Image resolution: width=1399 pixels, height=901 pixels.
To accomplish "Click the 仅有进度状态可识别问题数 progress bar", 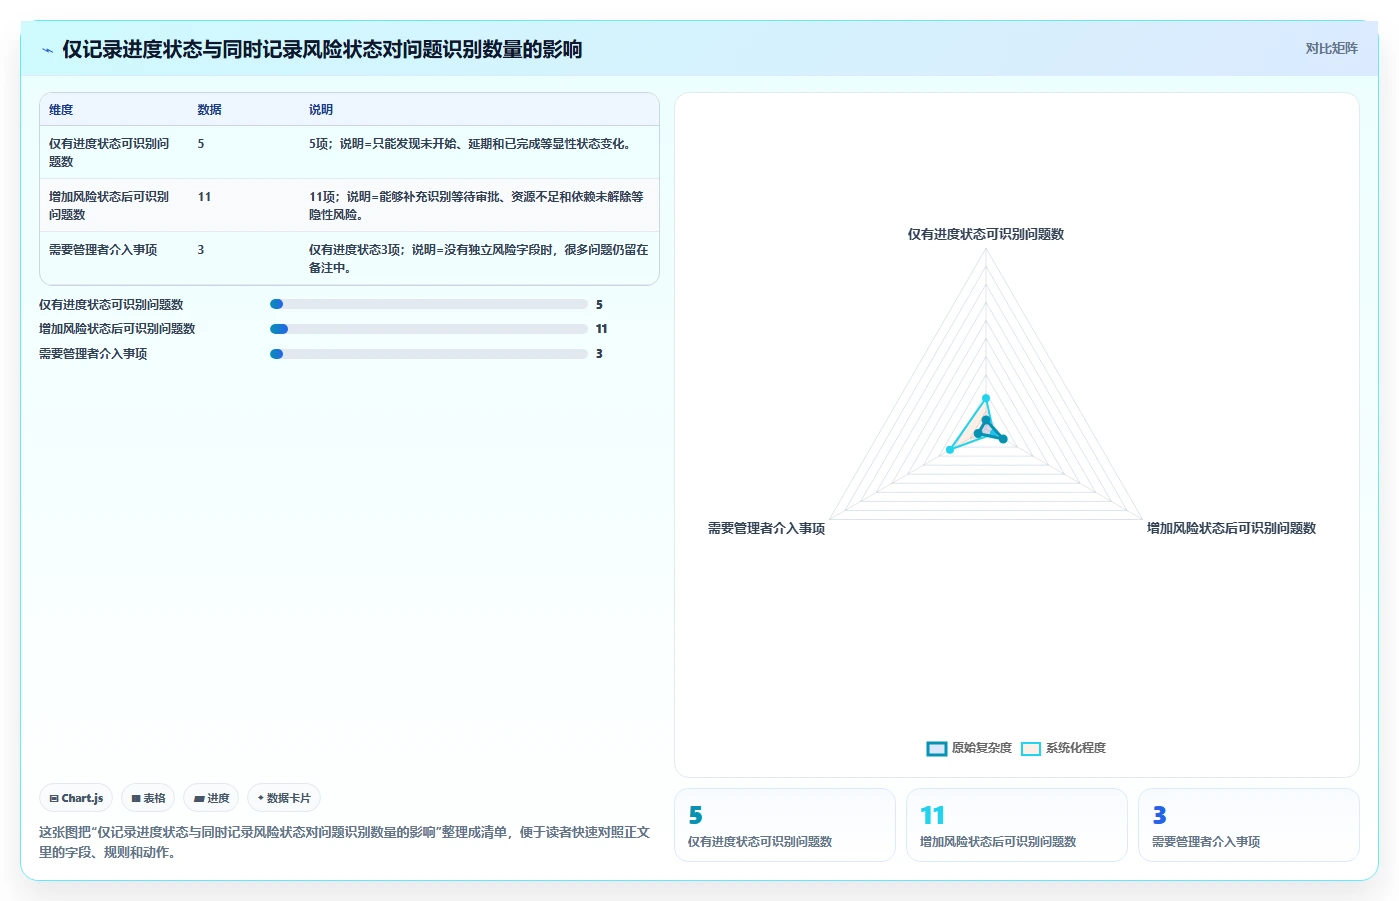I will (x=429, y=304).
